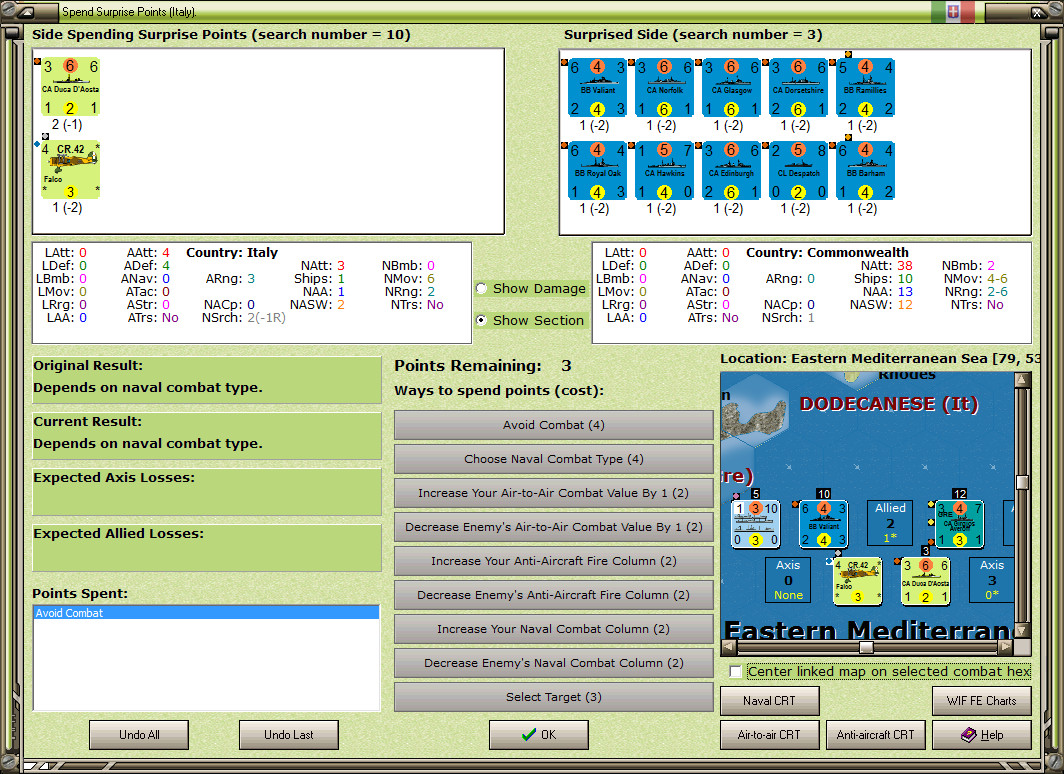Open the WIF FE Charts

pos(982,701)
